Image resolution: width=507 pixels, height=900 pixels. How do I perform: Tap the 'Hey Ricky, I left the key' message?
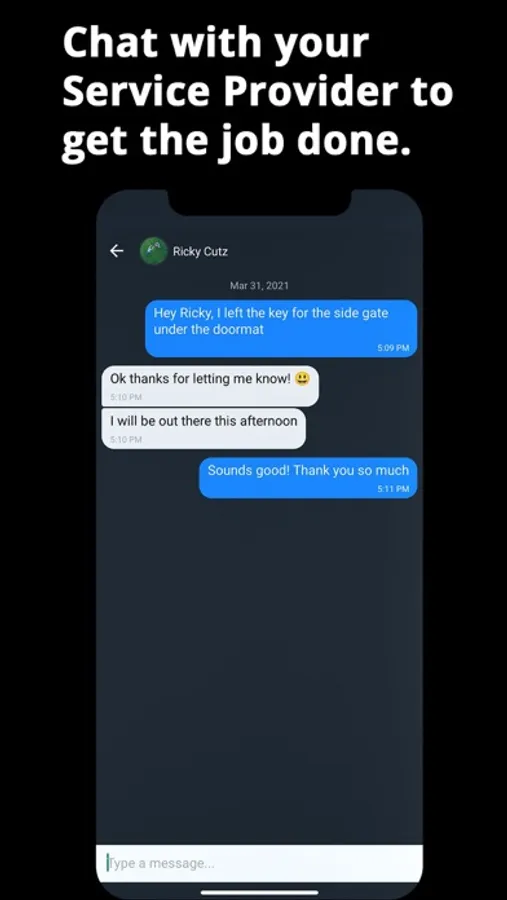point(281,328)
